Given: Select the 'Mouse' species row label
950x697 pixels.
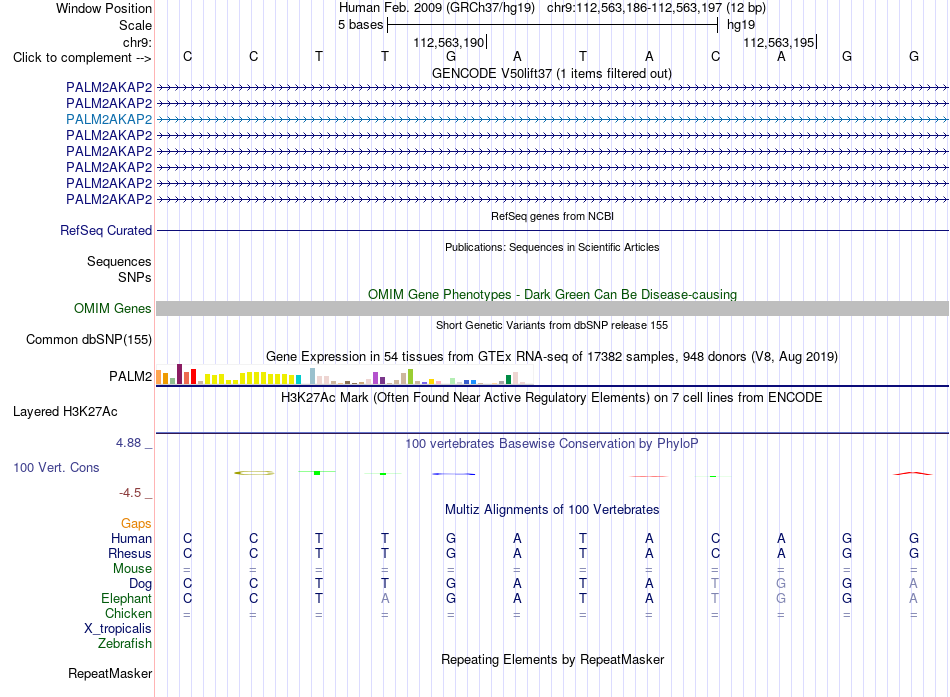Looking at the screenshot, I should coord(132,569).
